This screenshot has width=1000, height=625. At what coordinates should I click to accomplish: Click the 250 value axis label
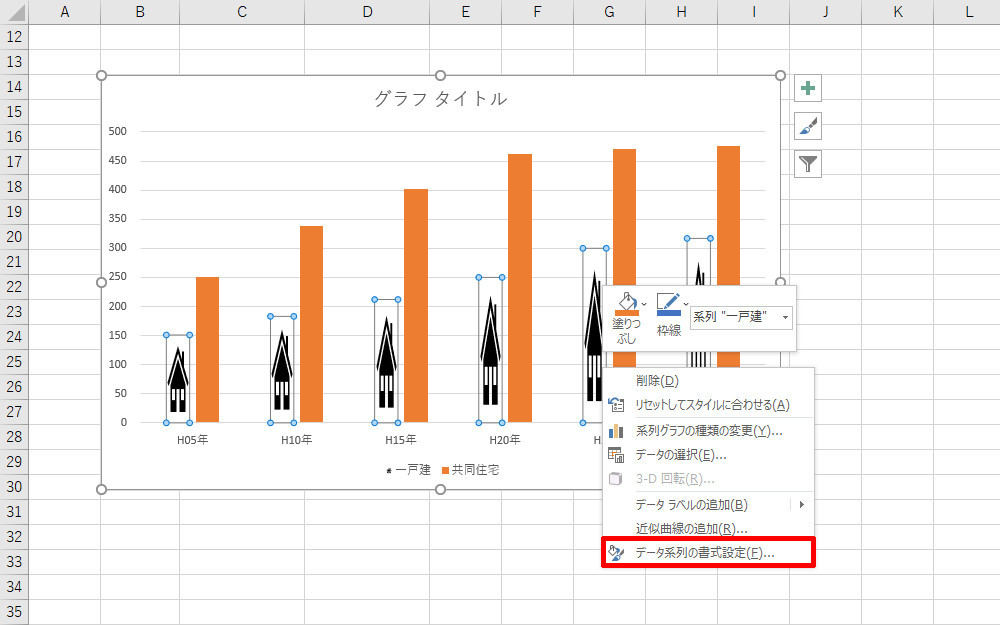[117, 277]
